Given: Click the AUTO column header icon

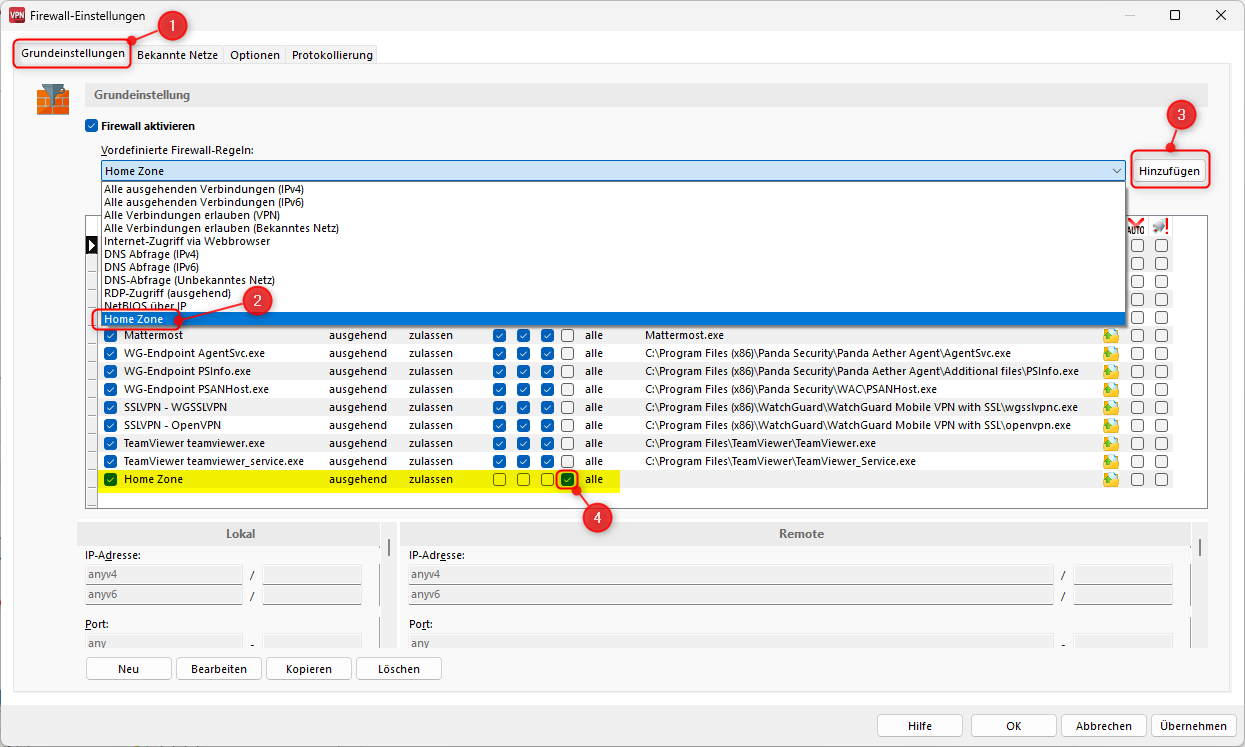Looking at the screenshot, I should tap(1136, 227).
